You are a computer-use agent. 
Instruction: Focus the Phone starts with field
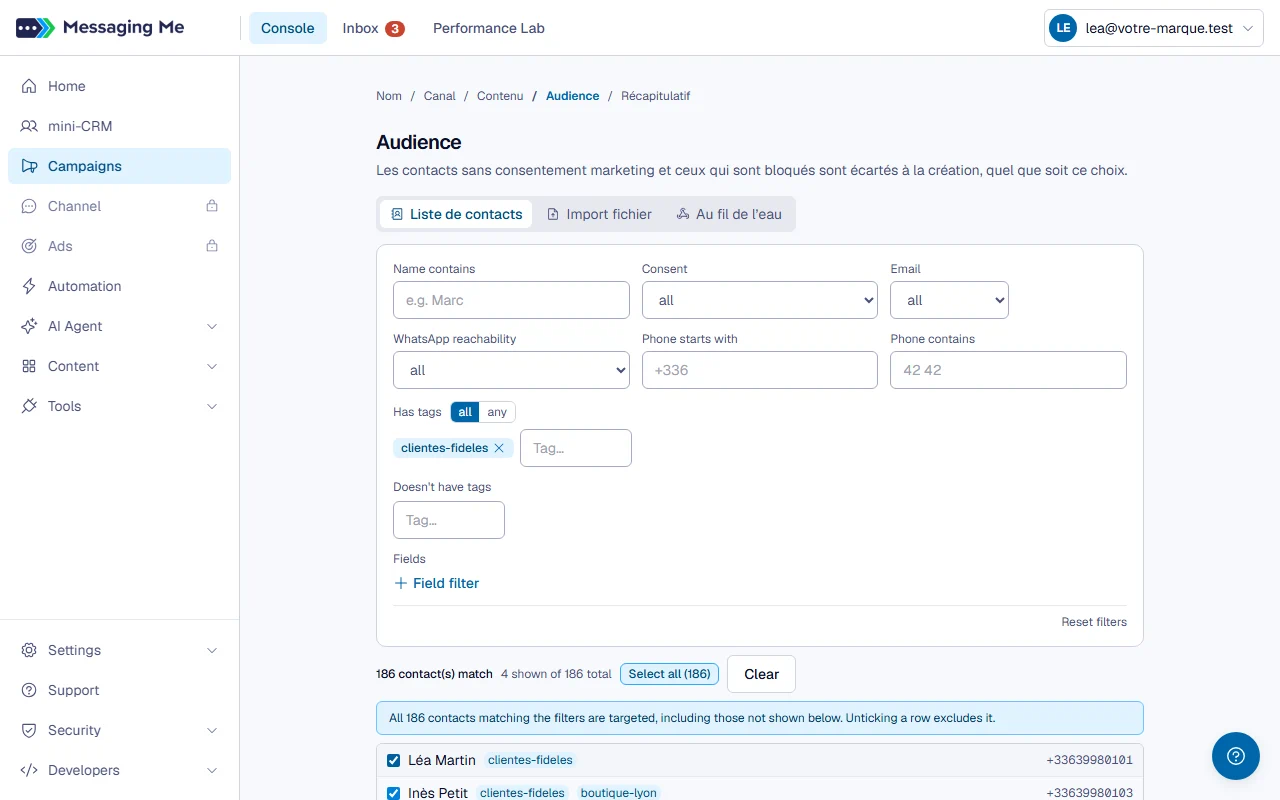coord(760,370)
